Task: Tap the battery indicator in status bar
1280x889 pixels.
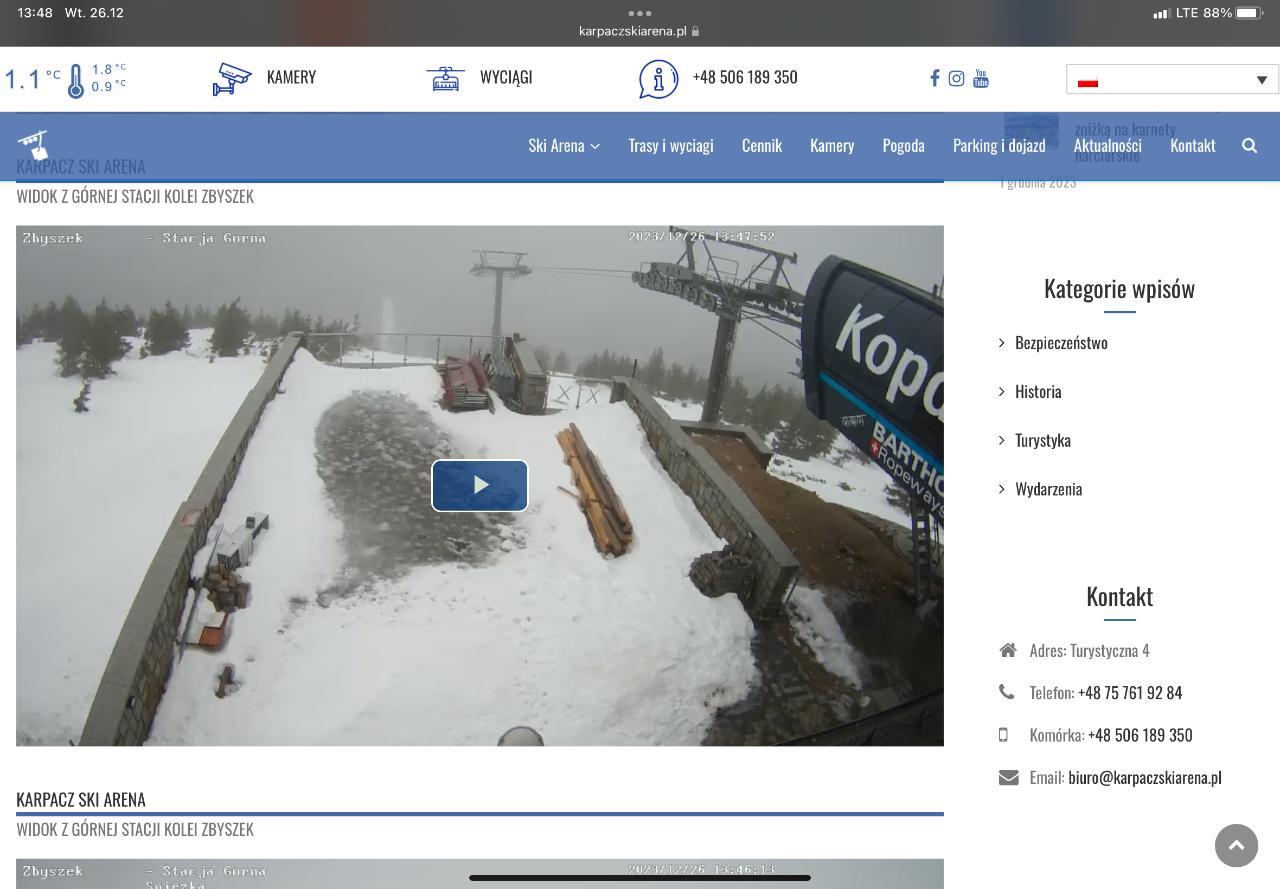Action: point(1250,13)
